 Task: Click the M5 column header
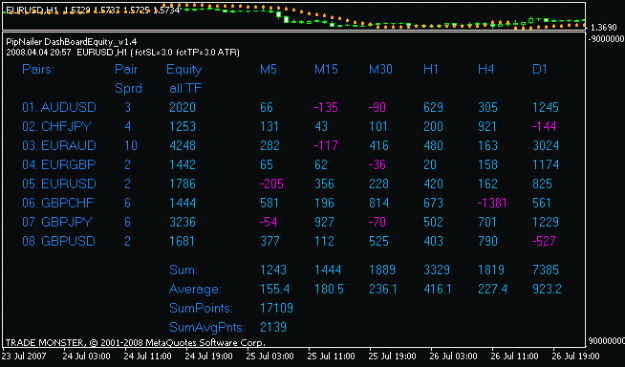point(268,69)
